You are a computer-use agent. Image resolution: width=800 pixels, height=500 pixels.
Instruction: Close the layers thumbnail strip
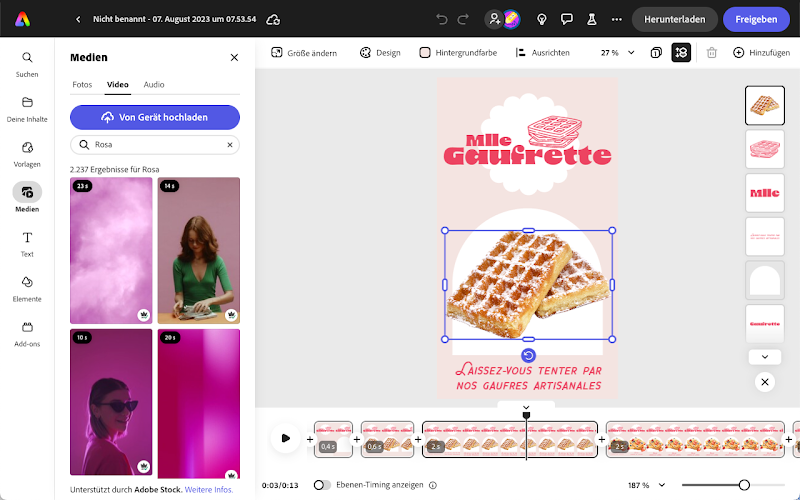[765, 382]
